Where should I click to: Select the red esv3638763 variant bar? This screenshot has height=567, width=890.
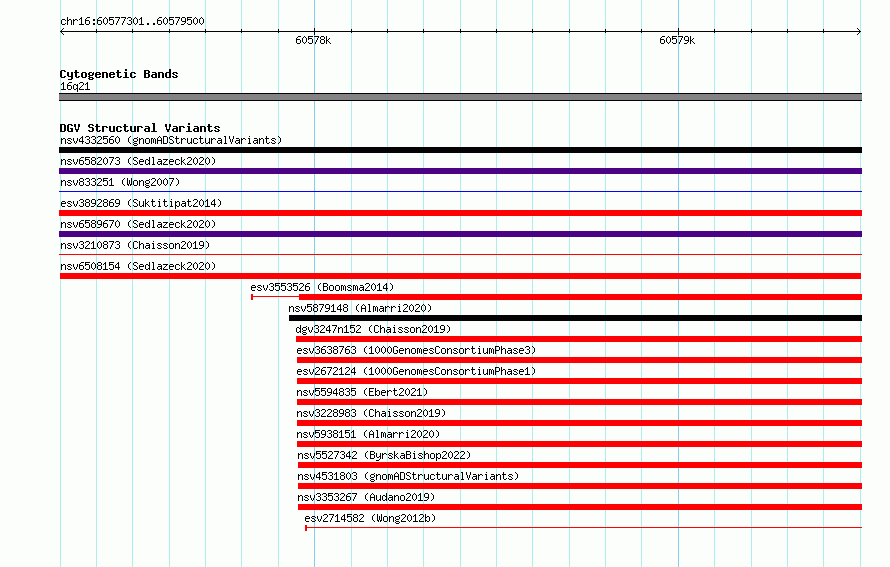(x=579, y=360)
